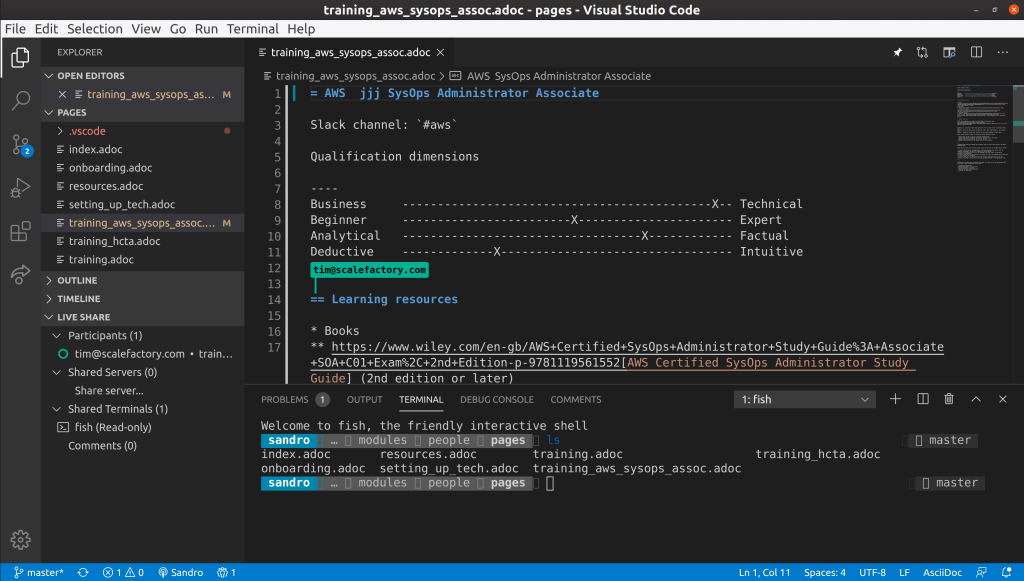Click Share server... link

(x=109, y=390)
